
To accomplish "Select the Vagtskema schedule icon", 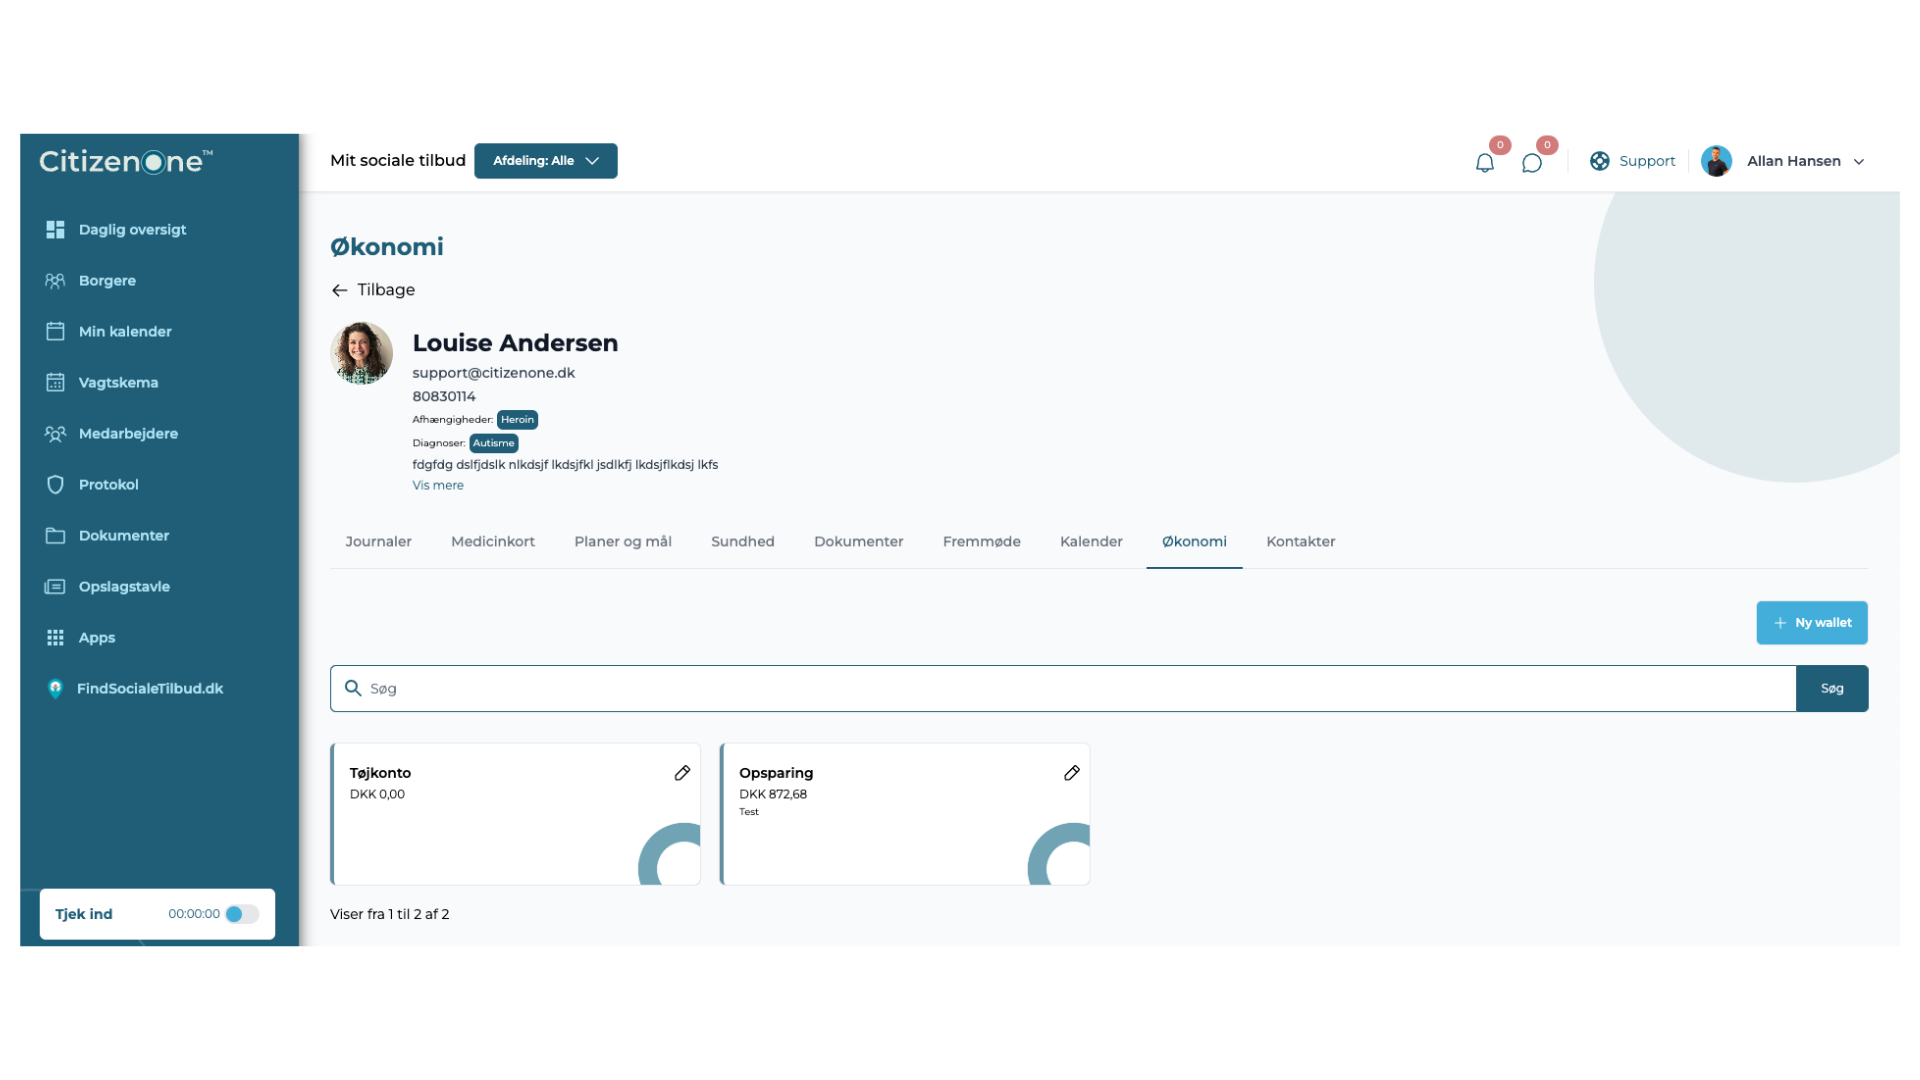I will point(55,382).
